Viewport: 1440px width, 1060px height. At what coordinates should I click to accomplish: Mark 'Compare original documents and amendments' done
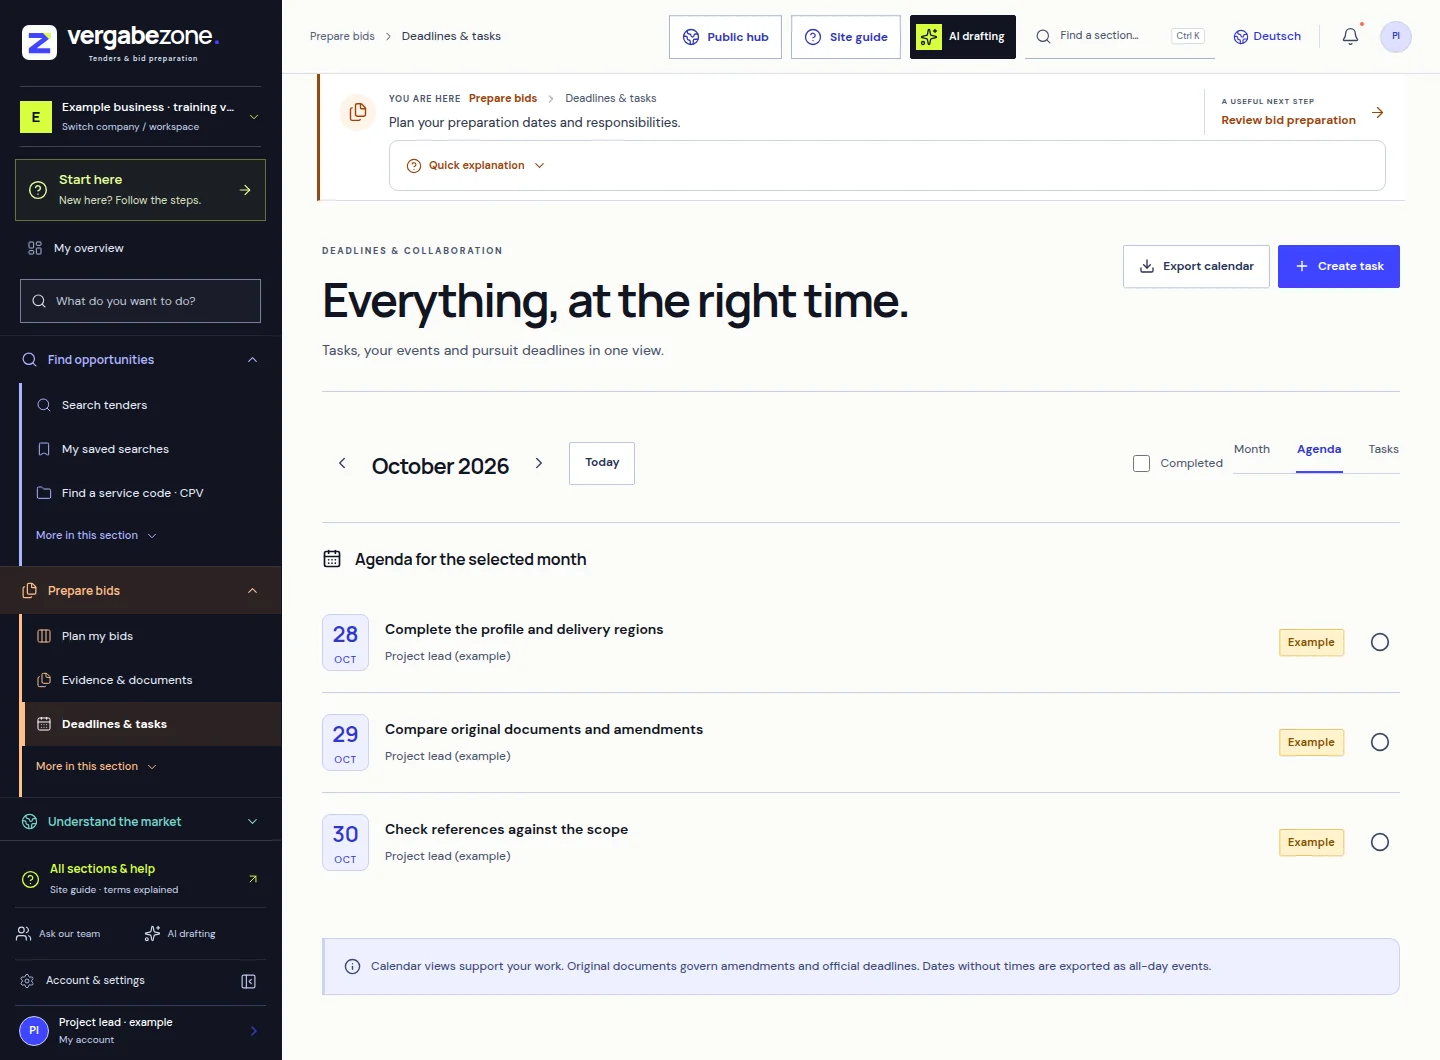click(1380, 742)
